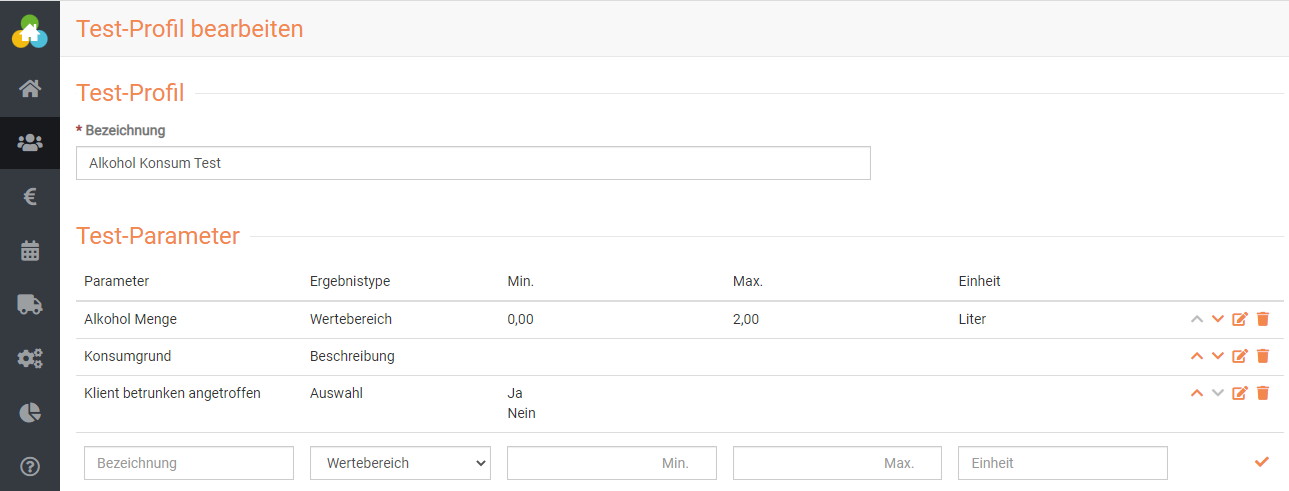
Task: Click the app logo at top left
Action: click(x=30, y=30)
